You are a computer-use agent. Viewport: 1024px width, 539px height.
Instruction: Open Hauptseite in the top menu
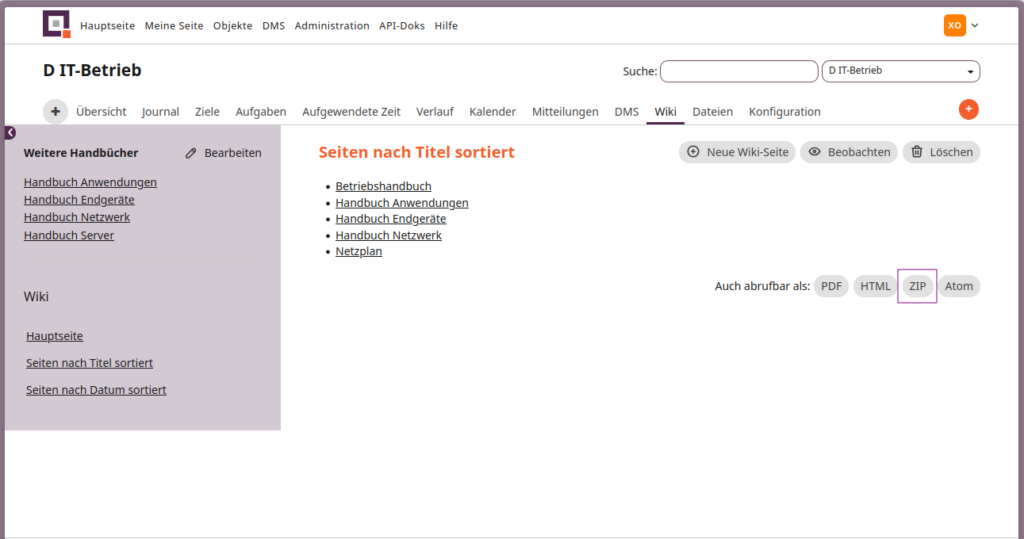pyautogui.click(x=107, y=25)
